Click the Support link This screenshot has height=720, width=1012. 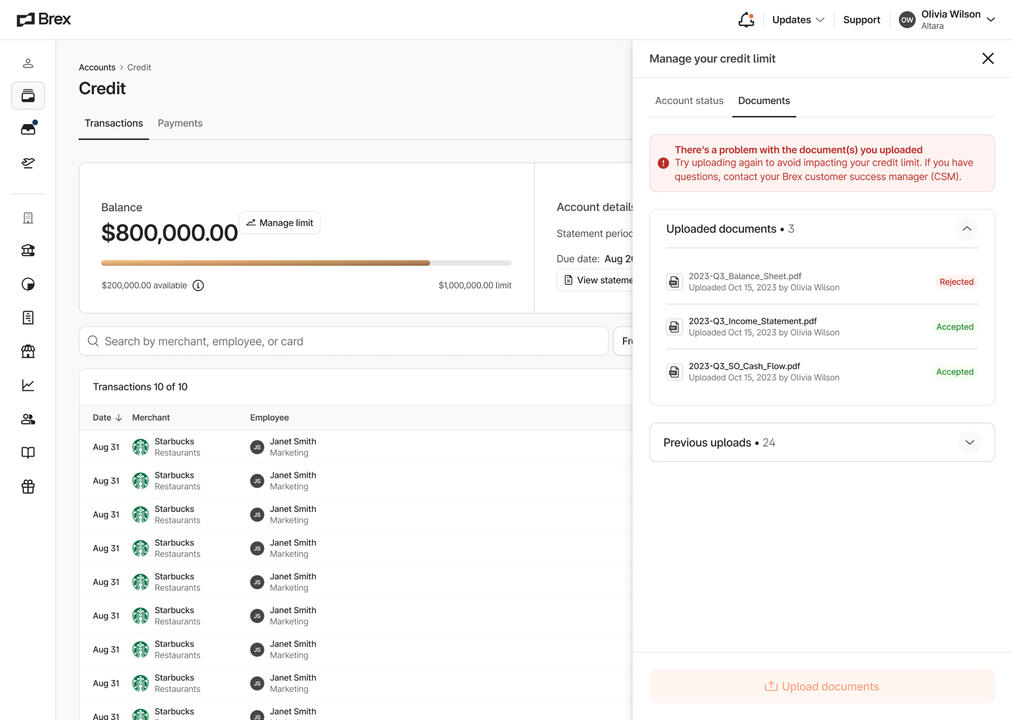(861, 20)
